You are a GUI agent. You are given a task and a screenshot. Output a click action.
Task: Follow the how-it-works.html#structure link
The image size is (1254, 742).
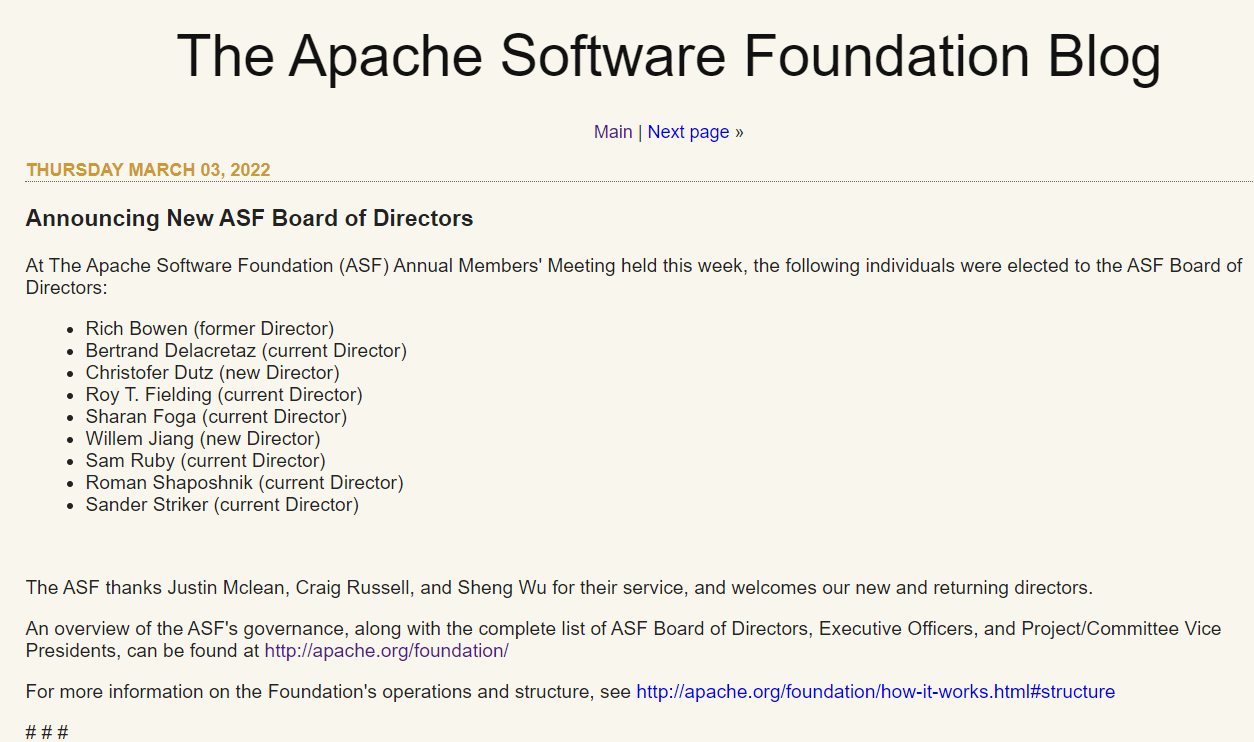[875, 692]
